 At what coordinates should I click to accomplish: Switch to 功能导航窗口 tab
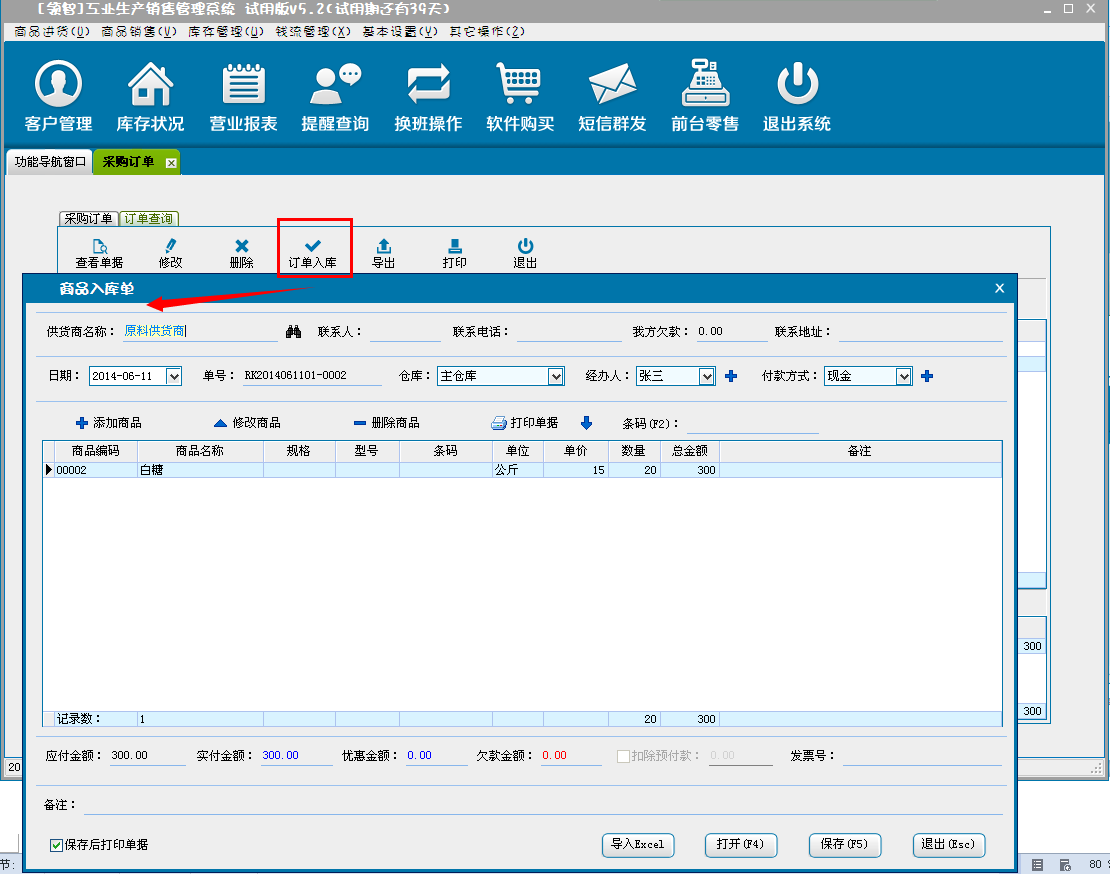[x=50, y=161]
